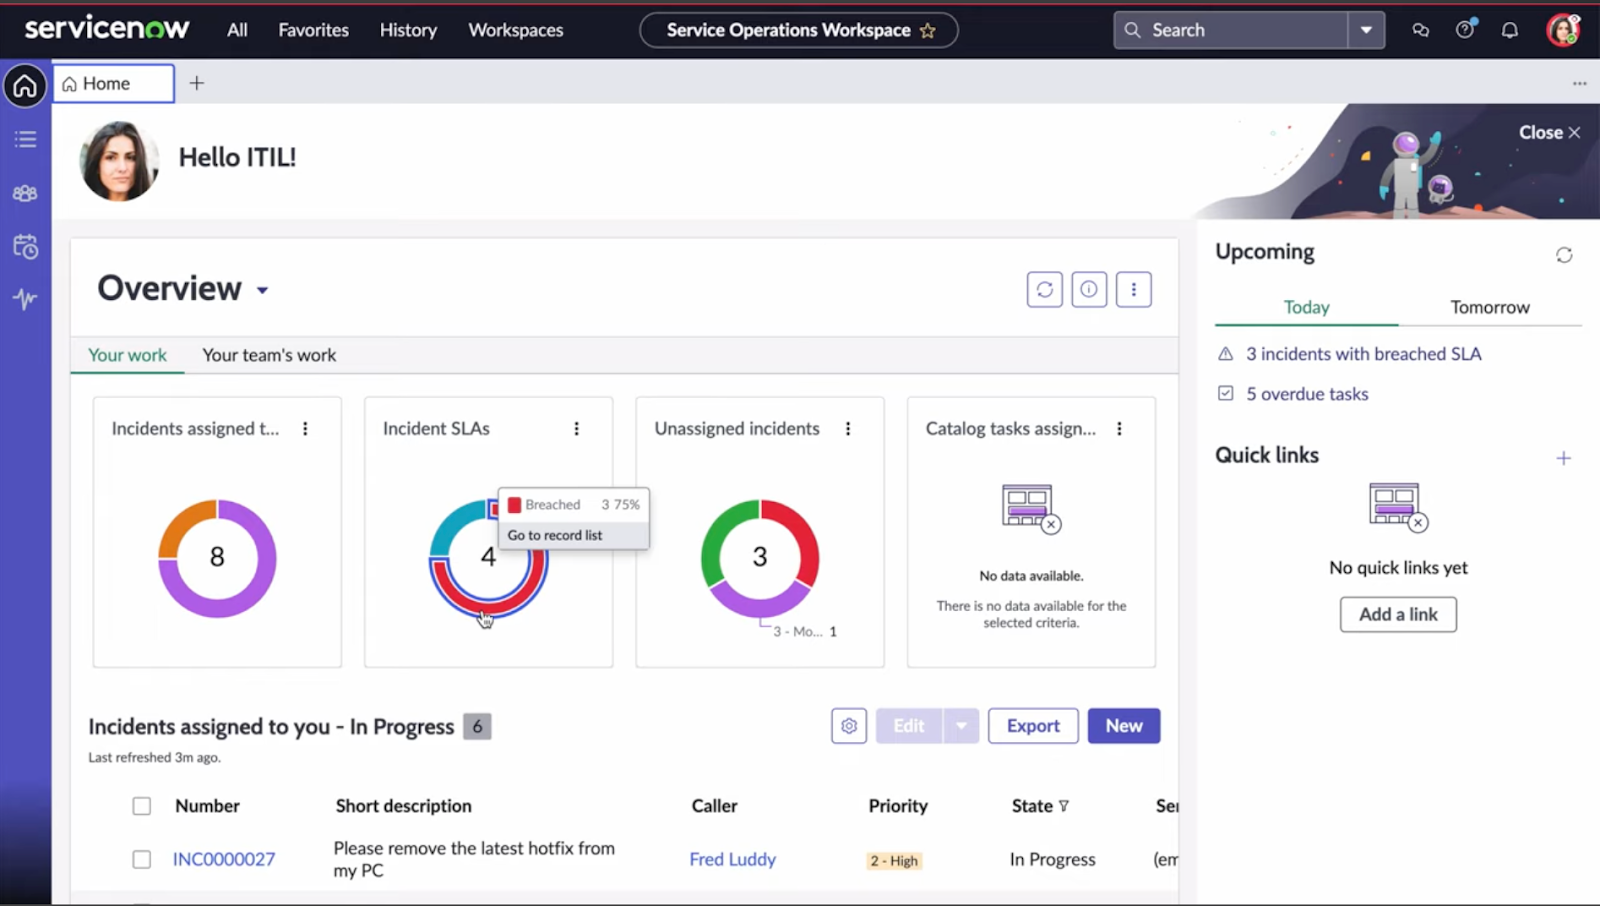Filter by the State column icon
1600x906 pixels.
1063,806
